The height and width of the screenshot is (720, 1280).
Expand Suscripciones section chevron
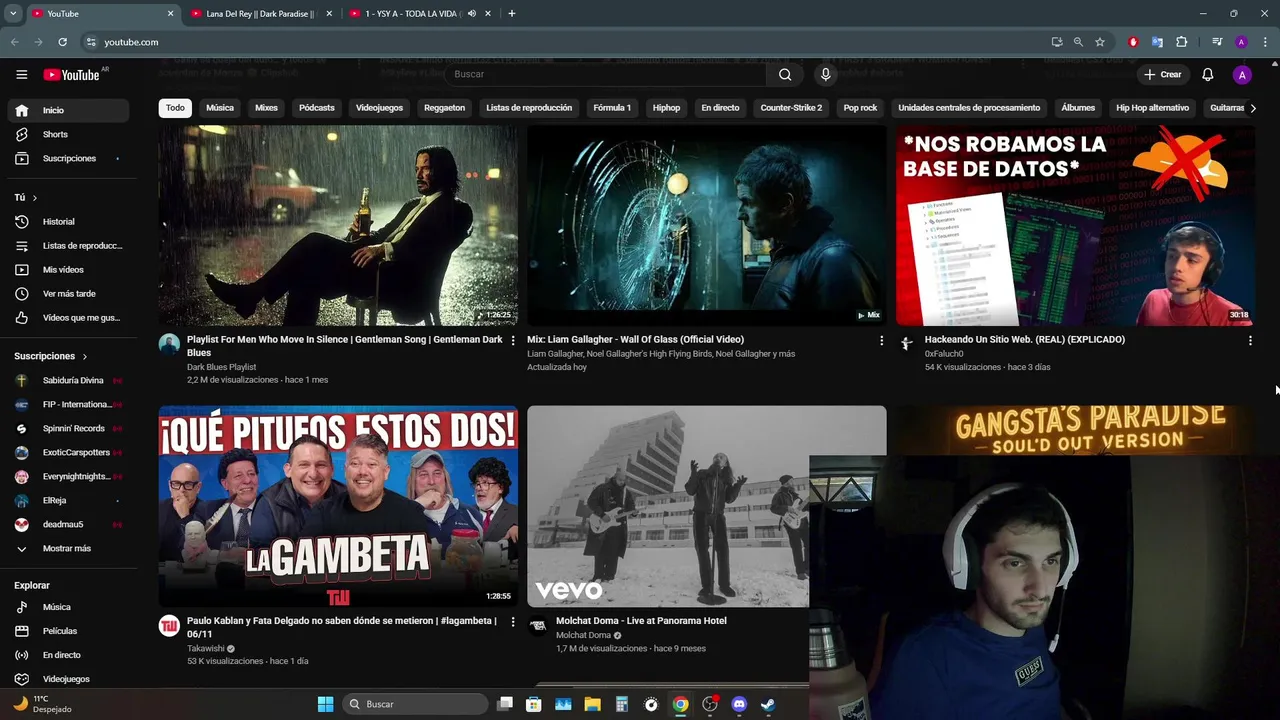coord(84,356)
